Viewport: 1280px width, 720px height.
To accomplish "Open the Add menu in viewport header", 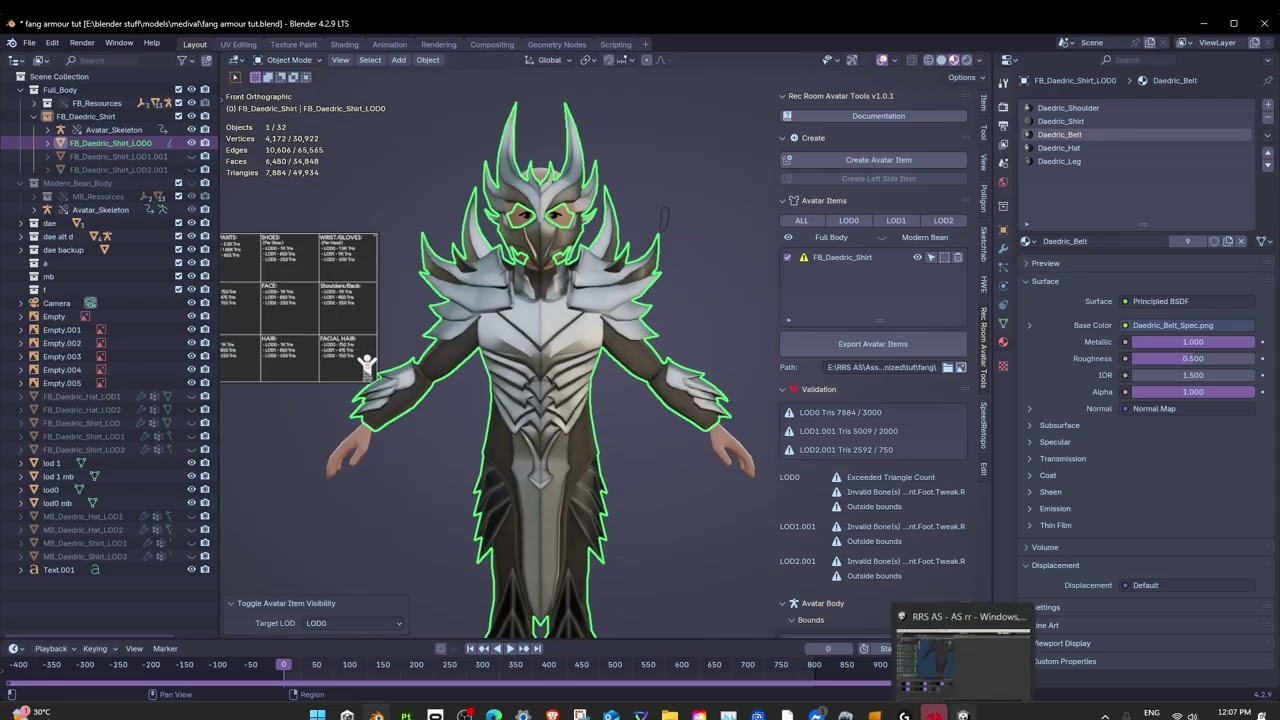I will pos(399,60).
